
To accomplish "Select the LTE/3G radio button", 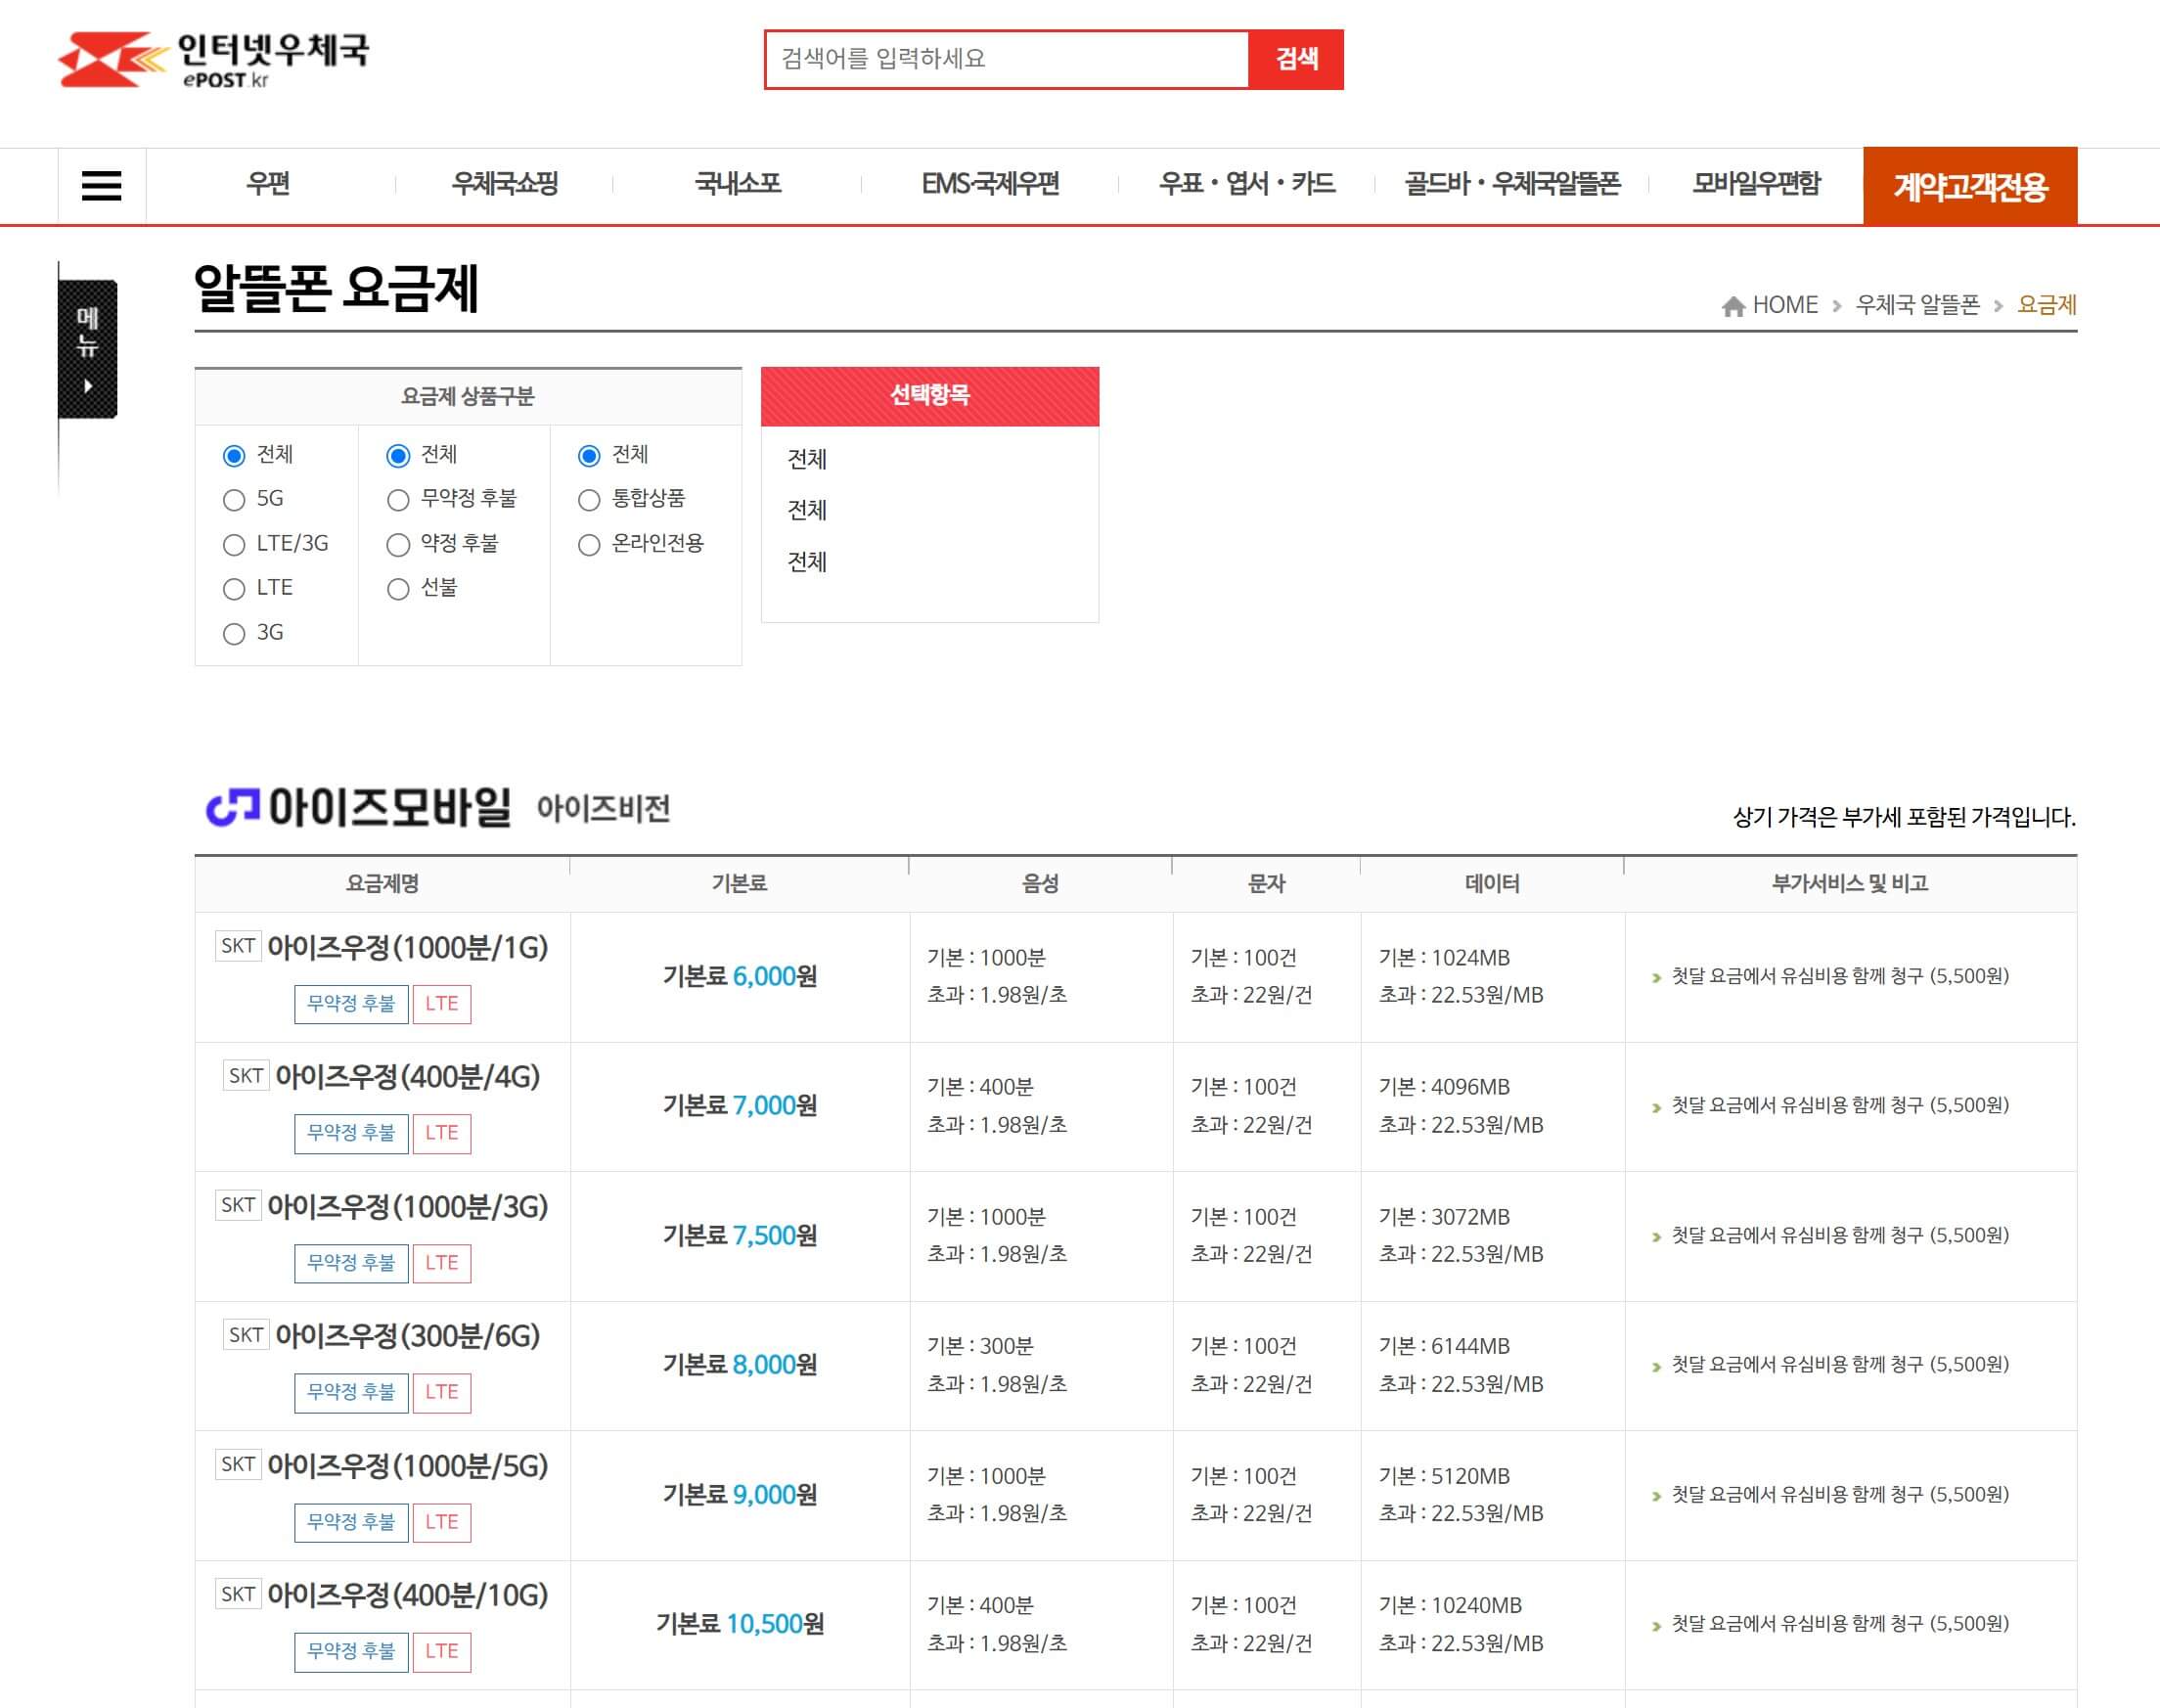I will click(x=234, y=545).
